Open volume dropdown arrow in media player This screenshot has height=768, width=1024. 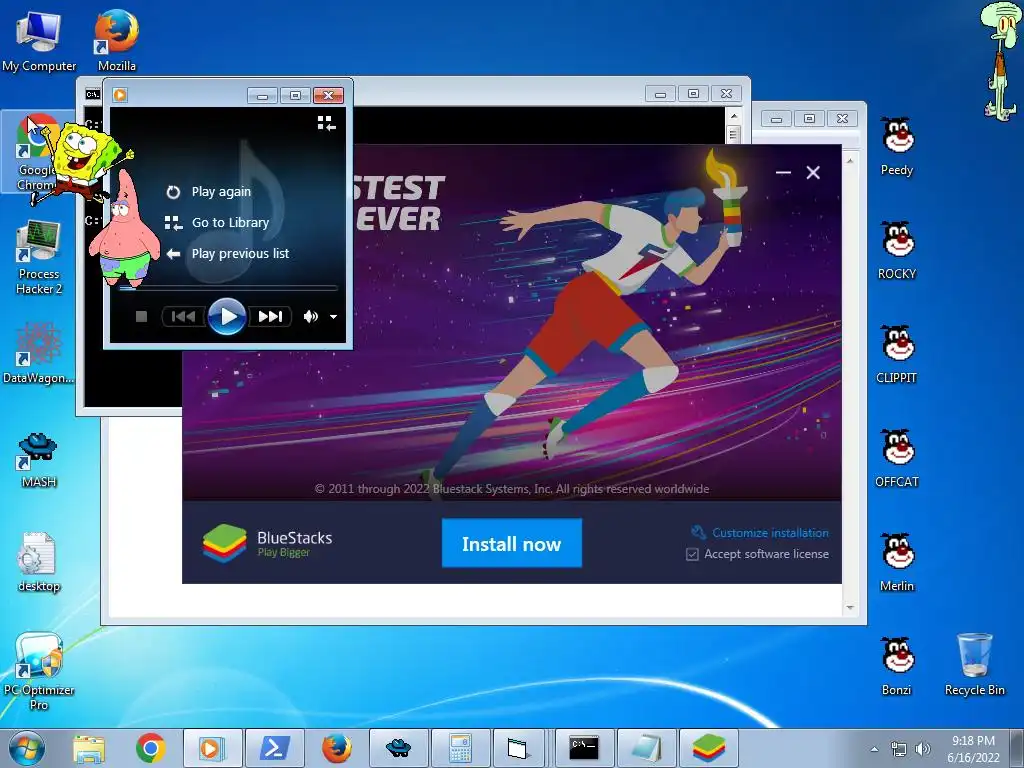coord(333,317)
